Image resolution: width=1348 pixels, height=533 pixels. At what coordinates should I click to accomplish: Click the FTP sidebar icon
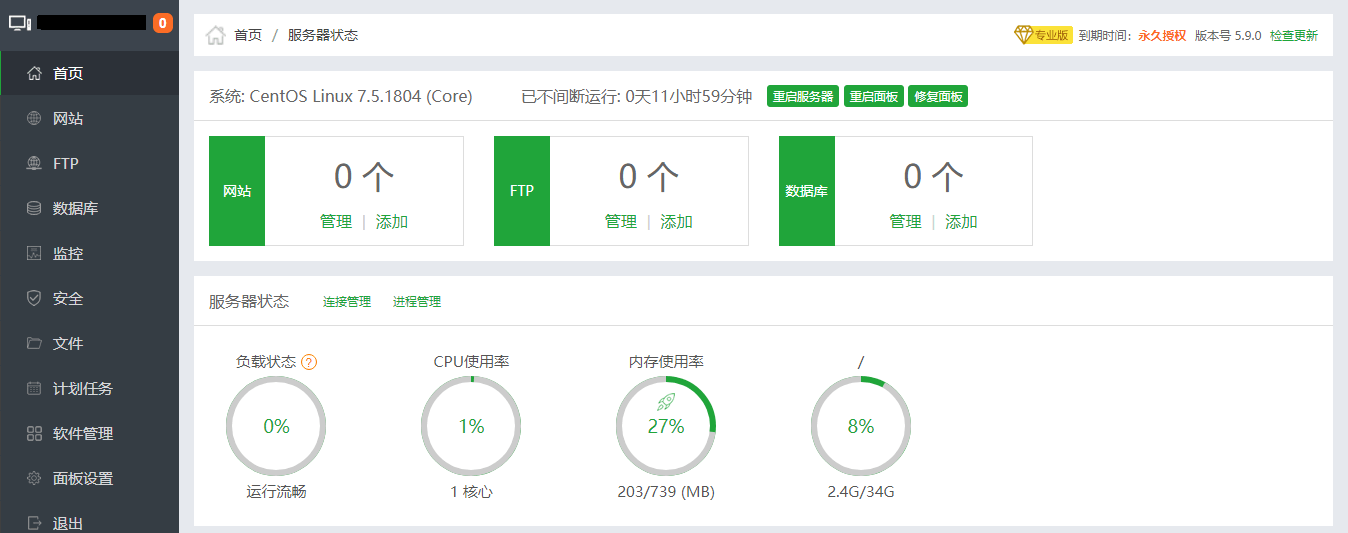click(x=34, y=164)
